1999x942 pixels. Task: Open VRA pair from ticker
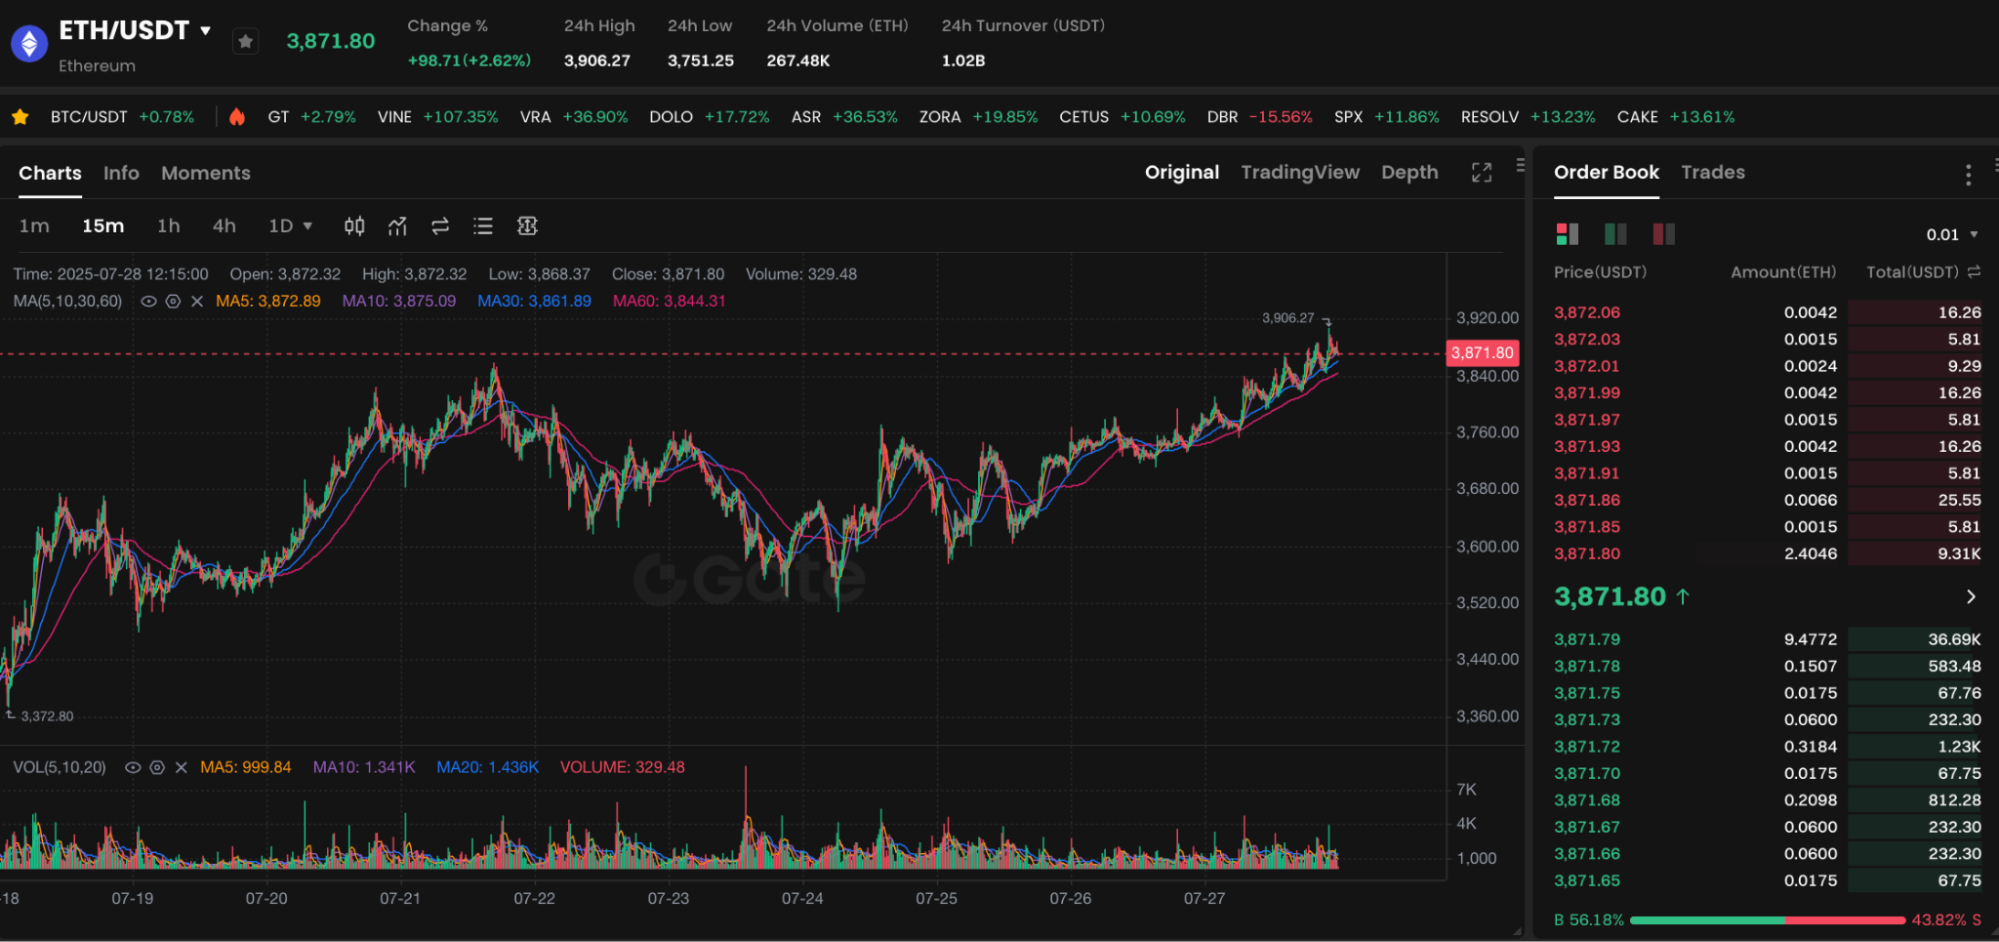(x=574, y=117)
